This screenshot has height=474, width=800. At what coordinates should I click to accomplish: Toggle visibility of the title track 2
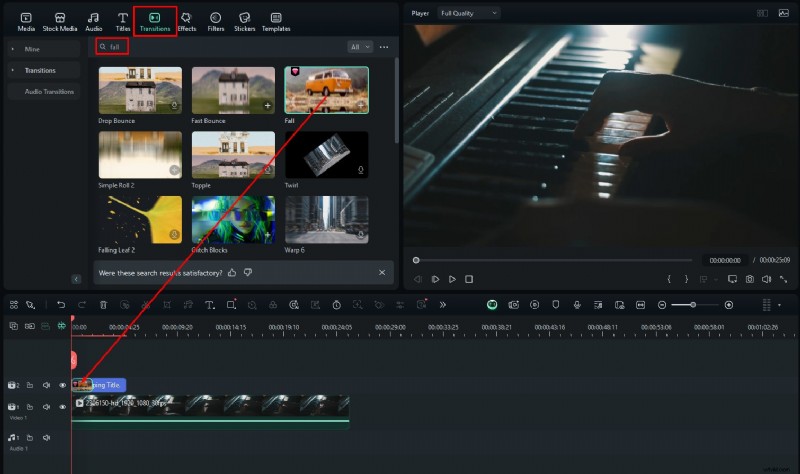(62, 385)
